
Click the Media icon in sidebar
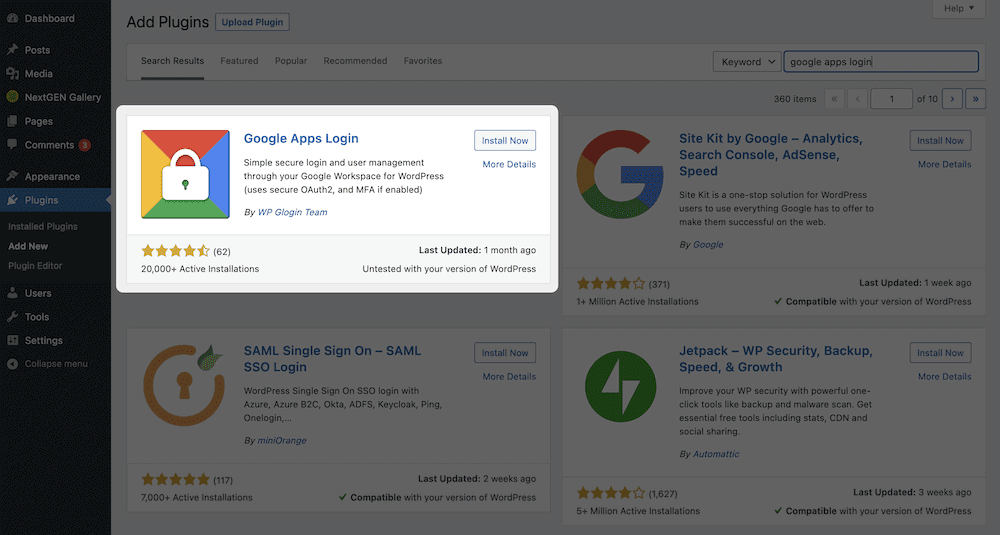pyautogui.click(x=12, y=74)
